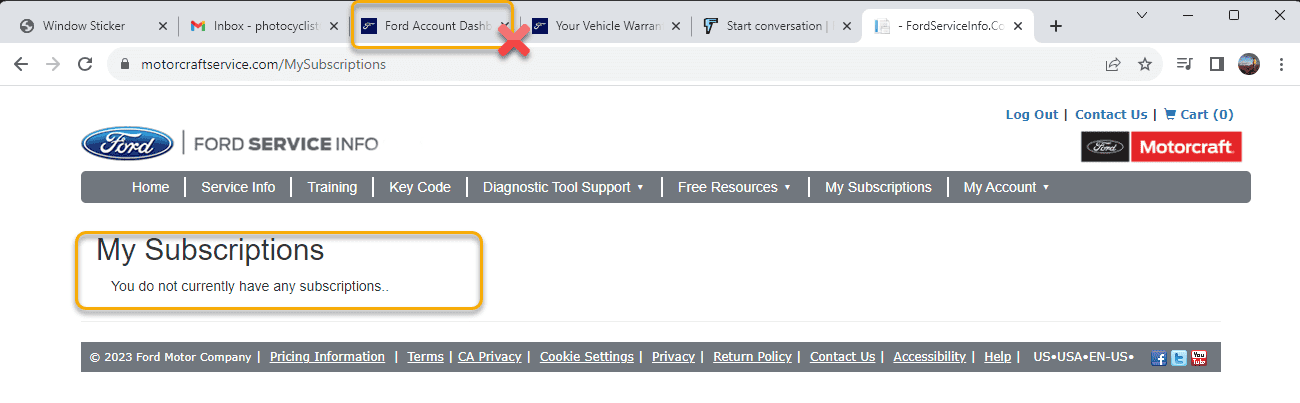Open the Chrome three-dot menu

coord(1282,64)
